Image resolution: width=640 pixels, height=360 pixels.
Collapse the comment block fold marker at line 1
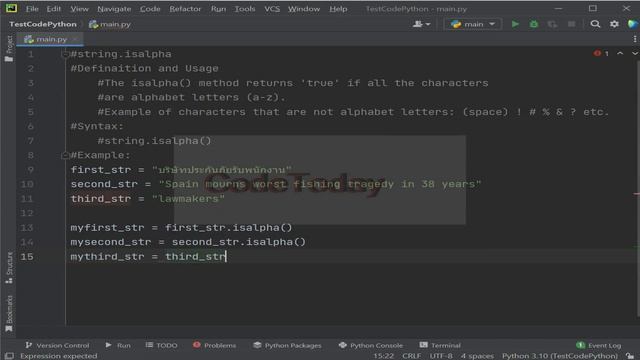pyautogui.click(x=65, y=54)
